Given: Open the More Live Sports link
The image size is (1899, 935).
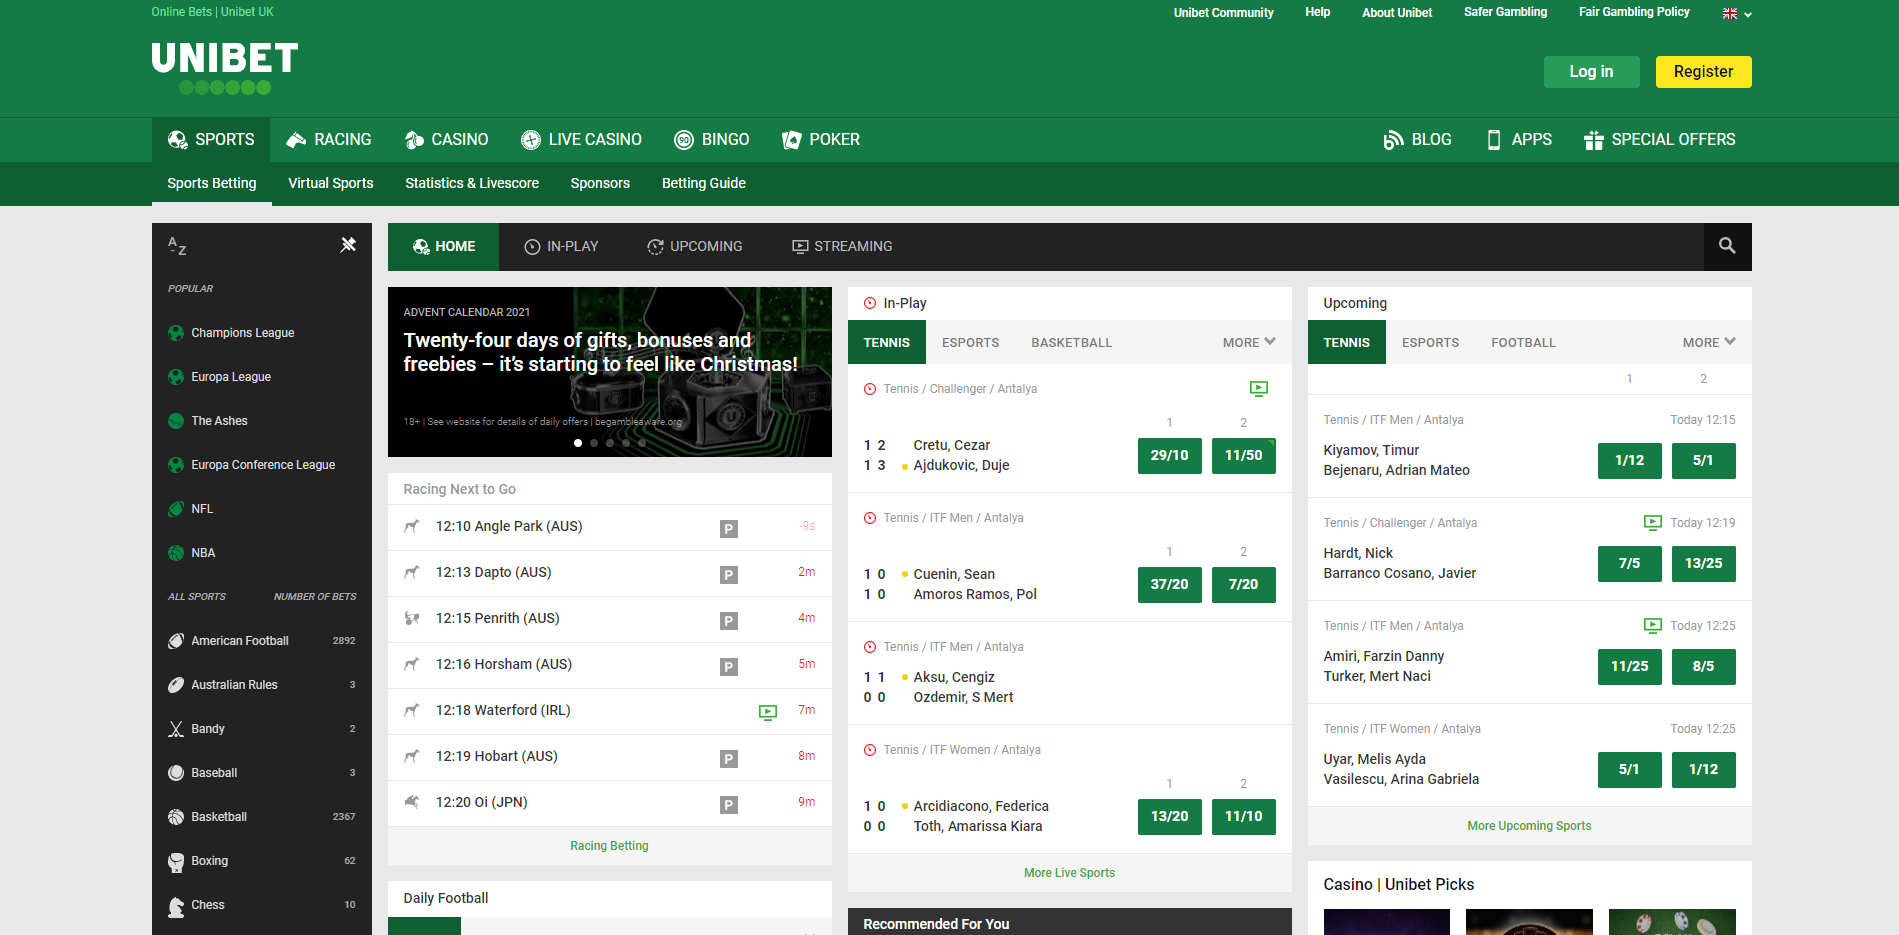Looking at the screenshot, I should [1069, 873].
